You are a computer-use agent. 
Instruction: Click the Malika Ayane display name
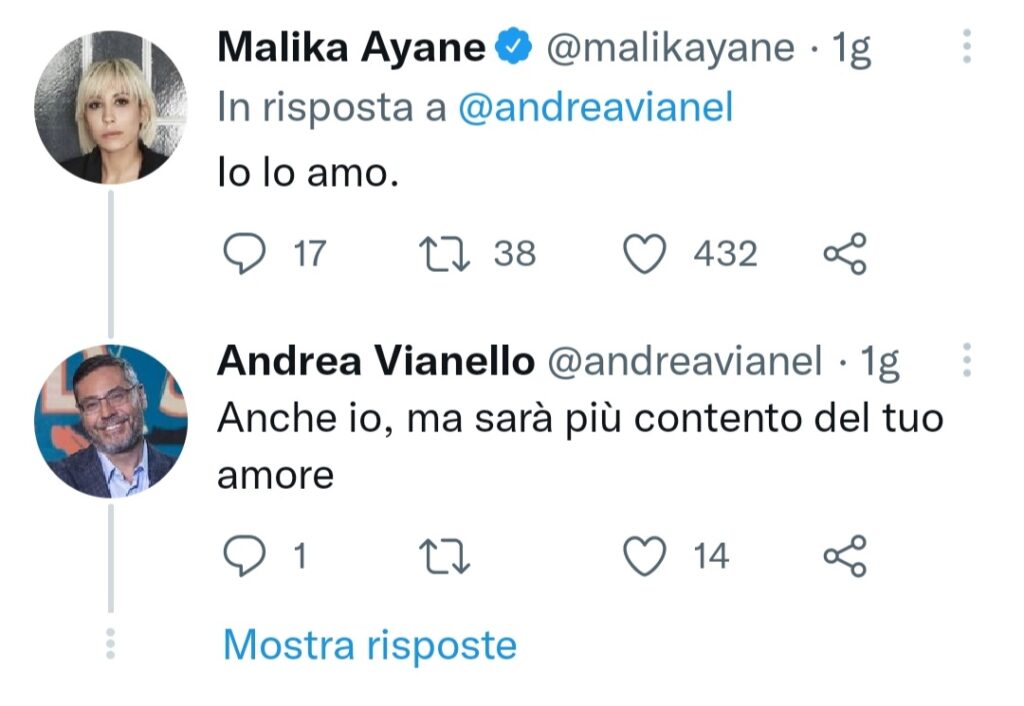pyautogui.click(x=351, y=47)
